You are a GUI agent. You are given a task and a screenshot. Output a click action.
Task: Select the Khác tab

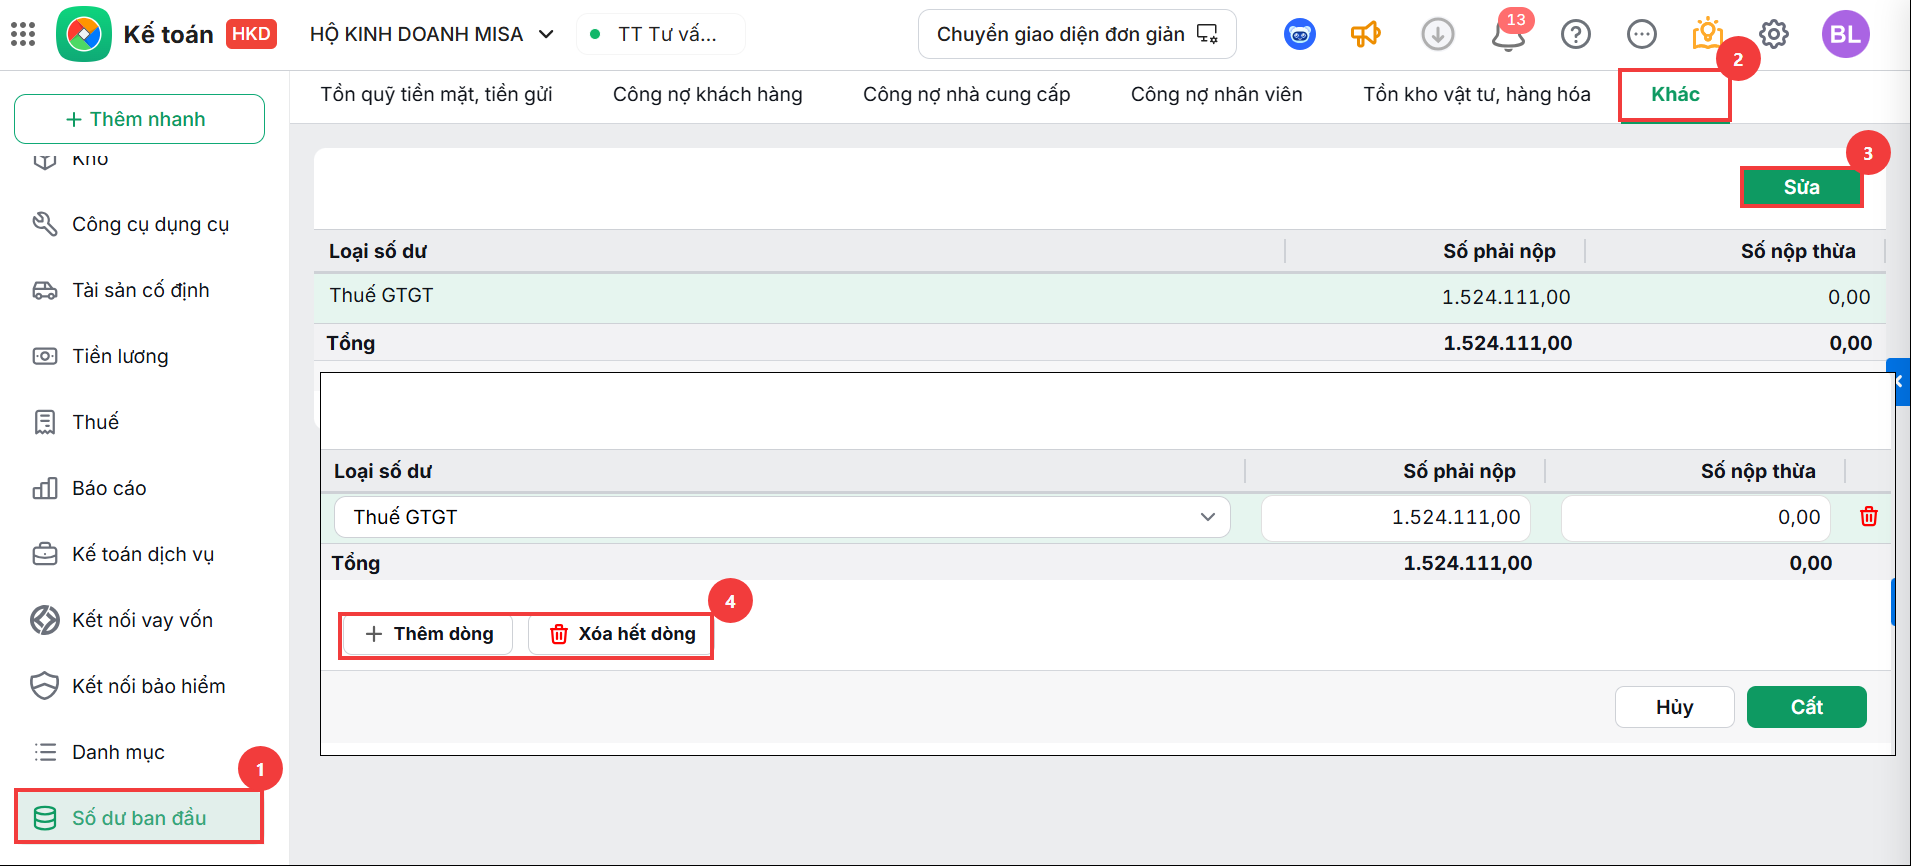click(1675, 95)
